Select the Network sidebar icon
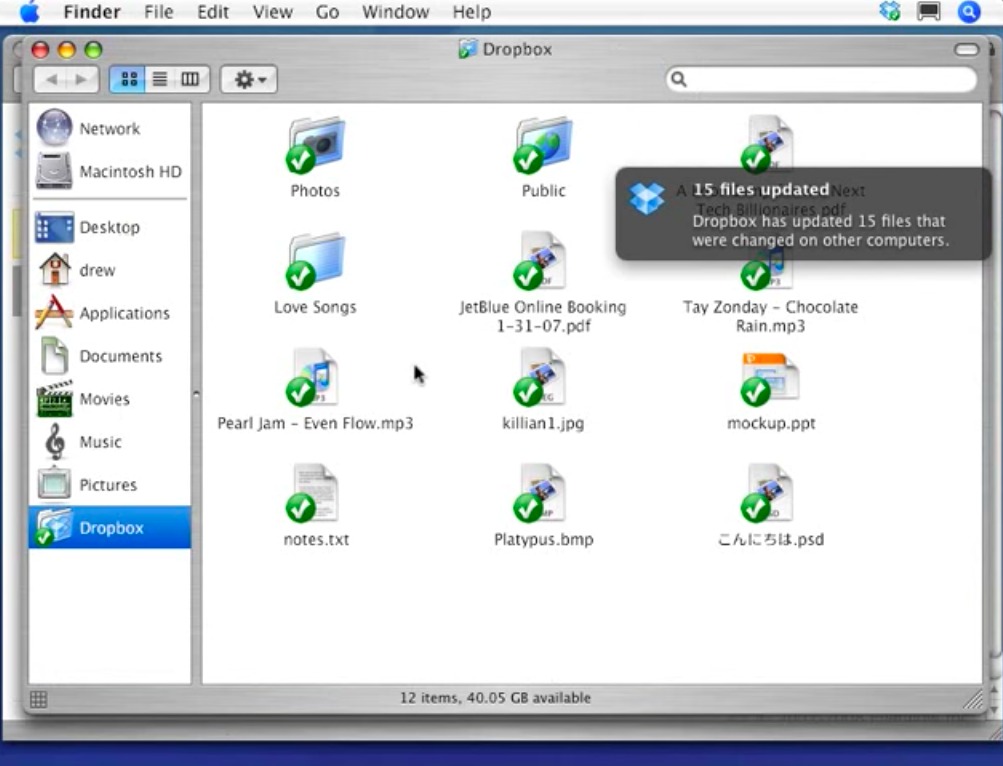Screen dimensions: 1003x766 pyautogui.click(x=54, y=127)
